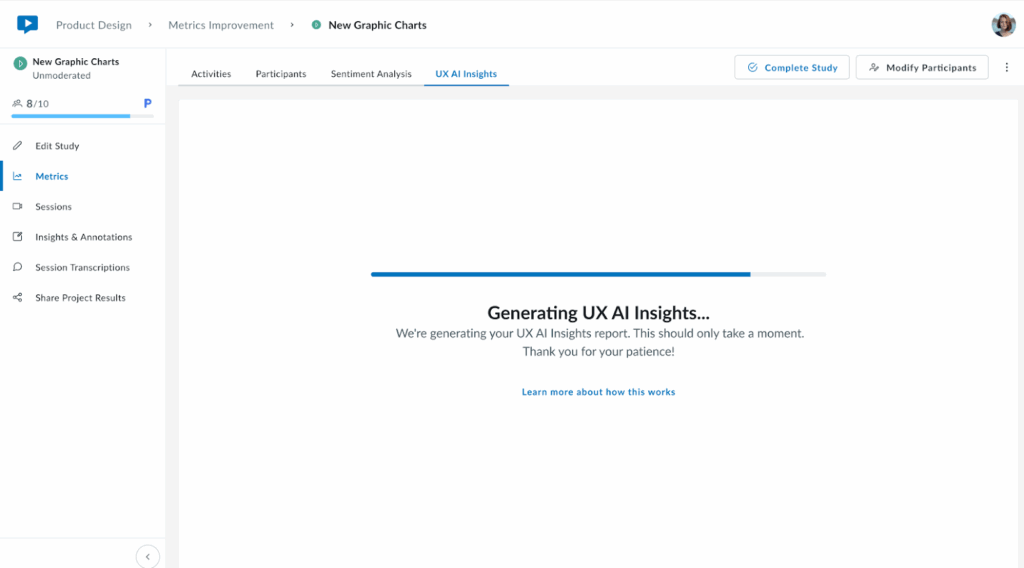Click the share icon for Share Project Results
Viewport: 1024px width, 568px height.
18,297
